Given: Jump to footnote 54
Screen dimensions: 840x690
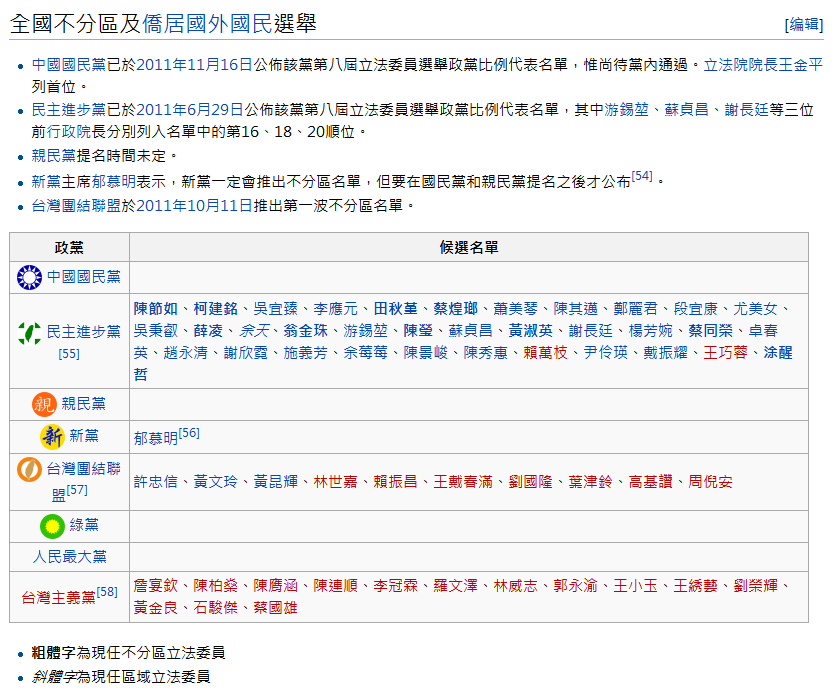Looking at the screenshot, I should pyautogui.click(x=642, y=176).
